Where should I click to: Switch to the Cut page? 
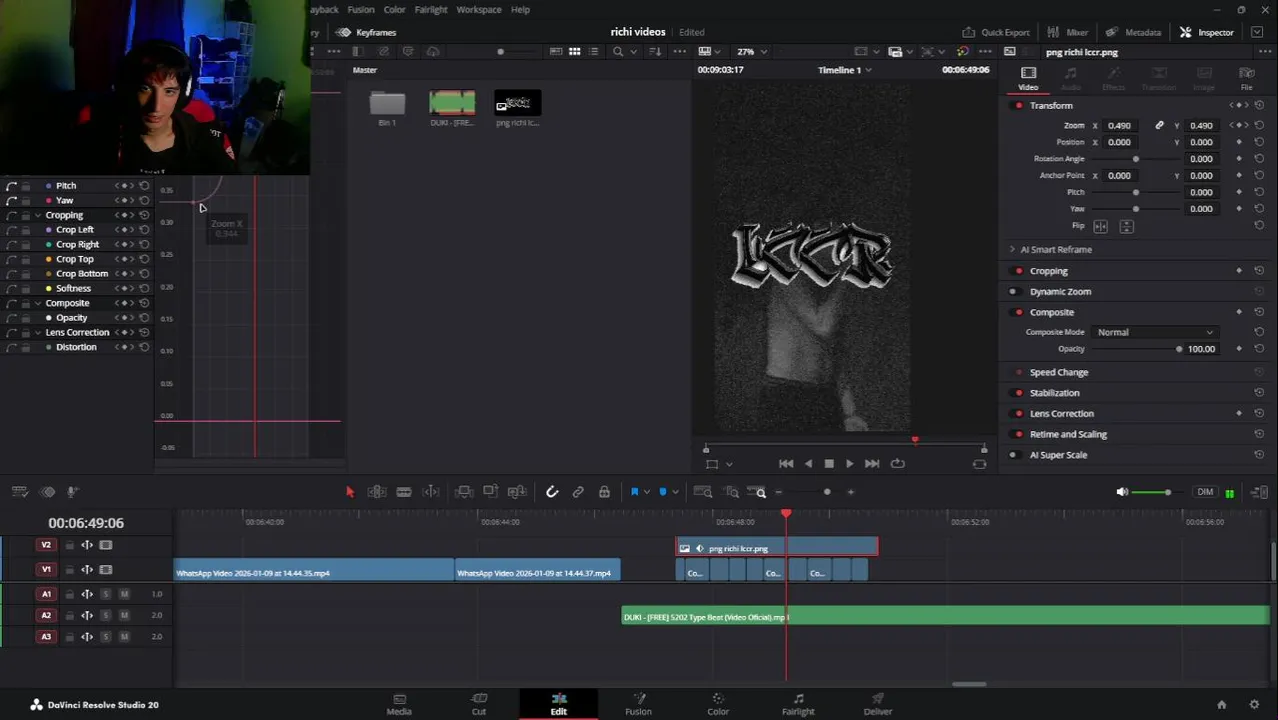coord(479,704)
